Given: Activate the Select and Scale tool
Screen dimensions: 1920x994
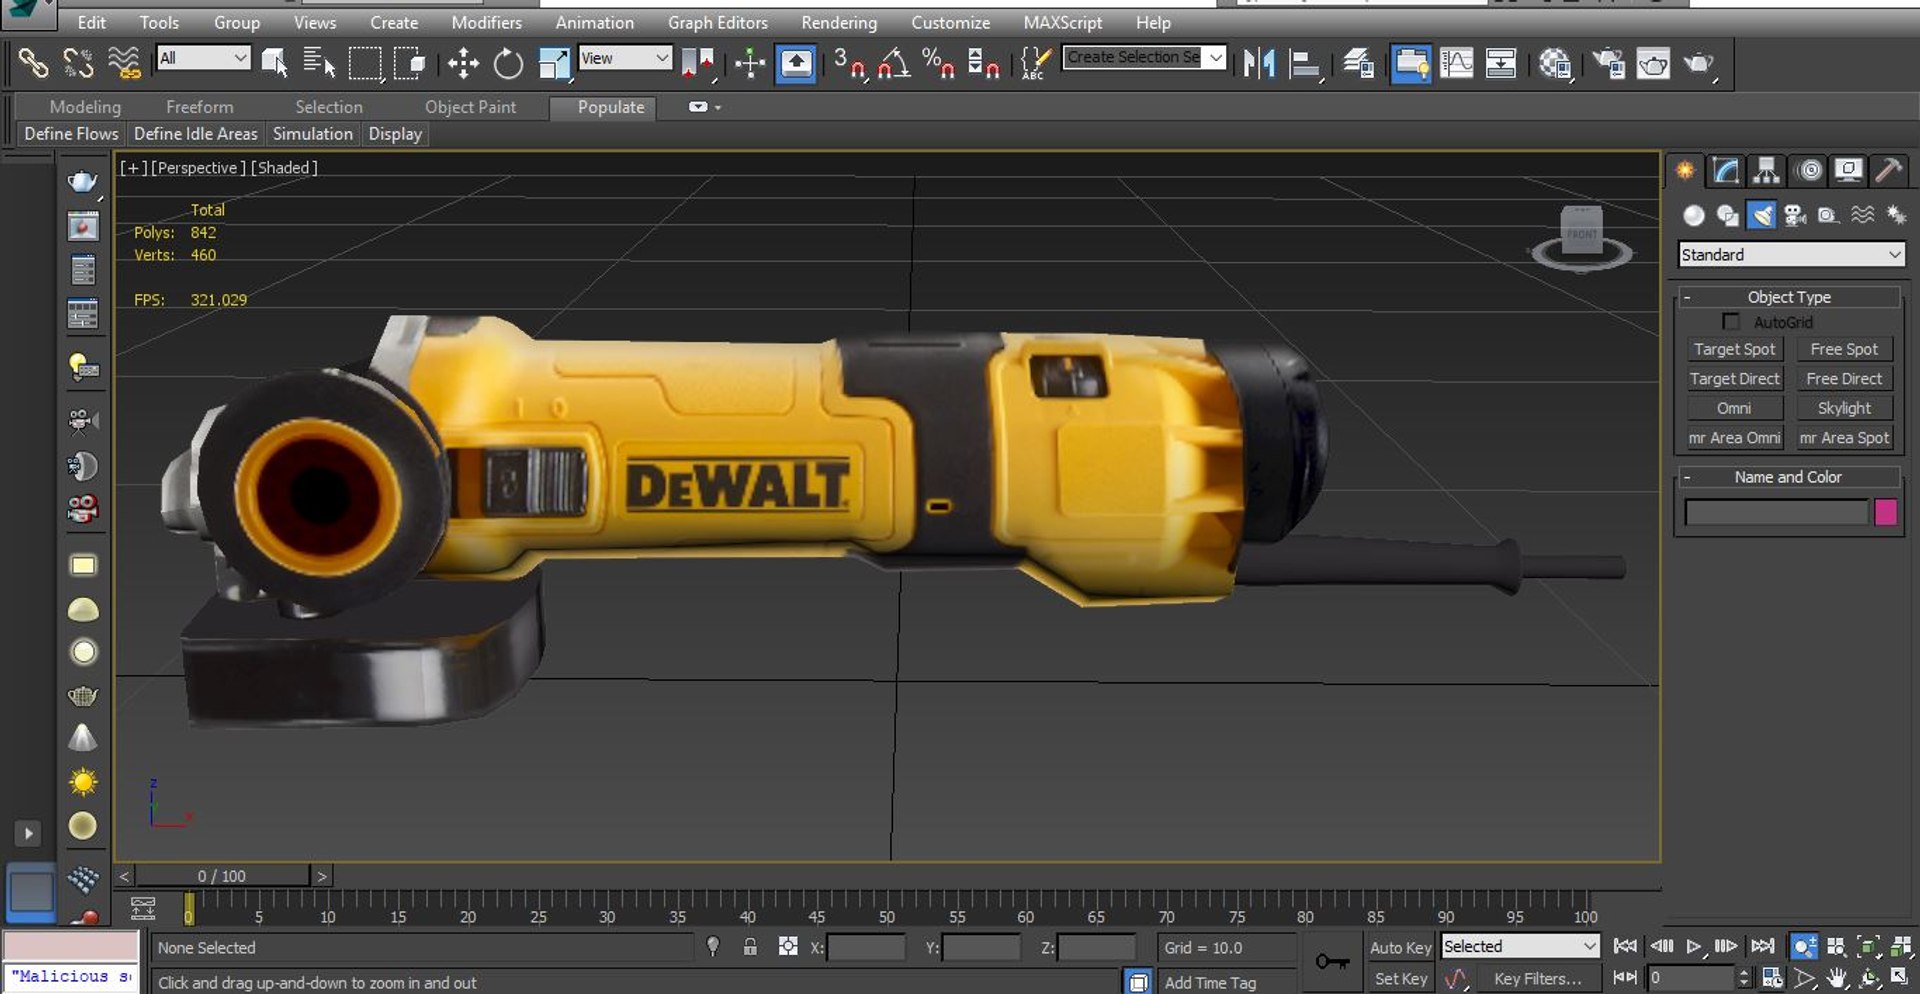Looking at the screenshot, I should pyautogui.click(x=553, y=64).
